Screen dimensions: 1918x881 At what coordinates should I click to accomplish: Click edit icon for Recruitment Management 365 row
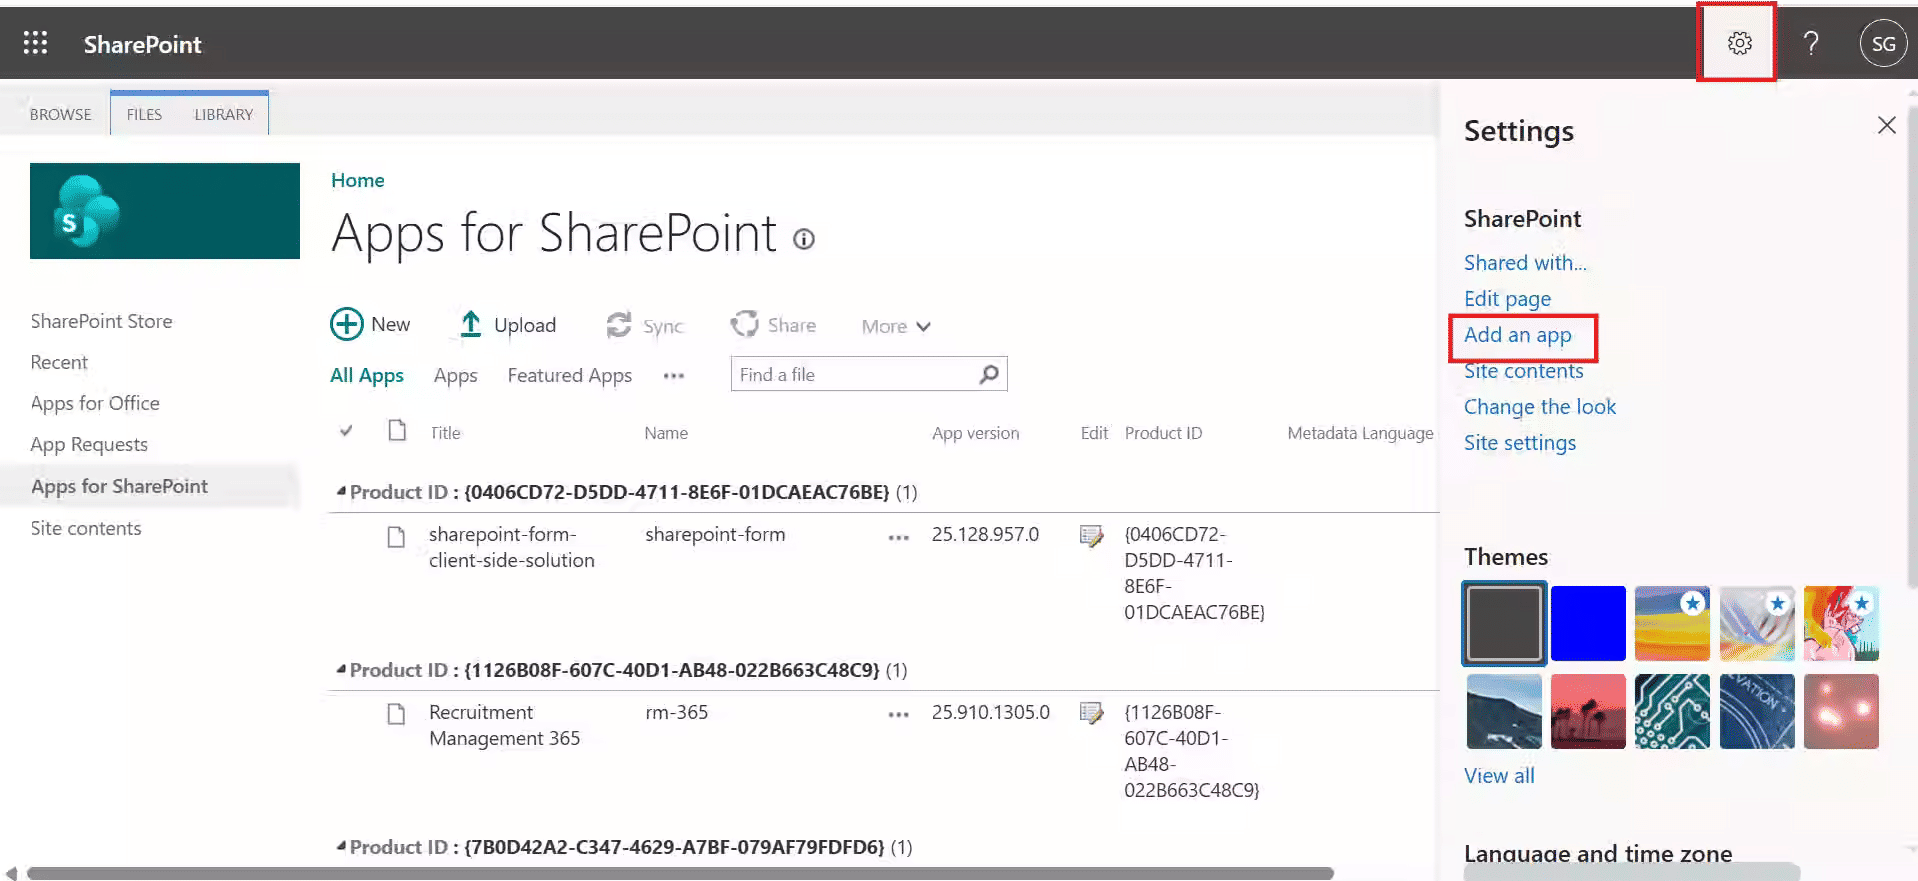1091,713
